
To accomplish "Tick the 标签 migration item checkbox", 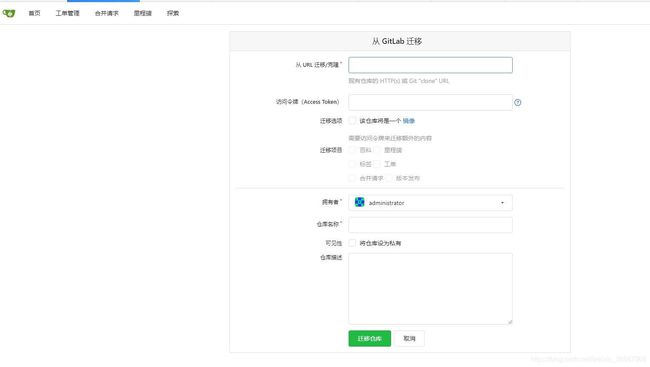I will pos(352,164).
